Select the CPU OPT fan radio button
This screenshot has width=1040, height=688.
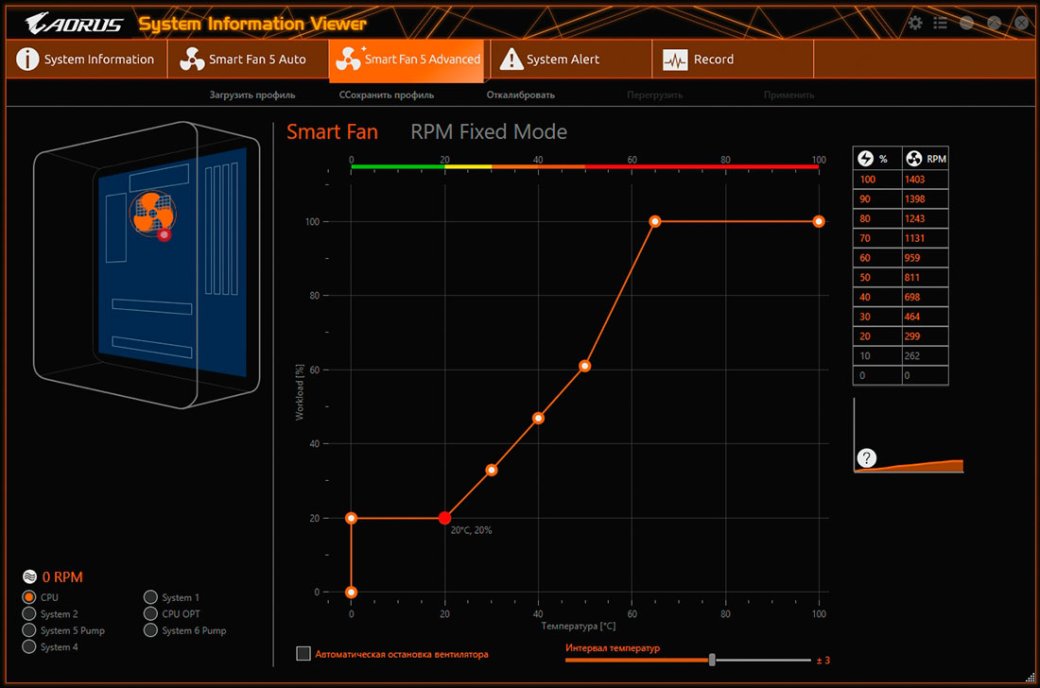click(x=151, y=614)
